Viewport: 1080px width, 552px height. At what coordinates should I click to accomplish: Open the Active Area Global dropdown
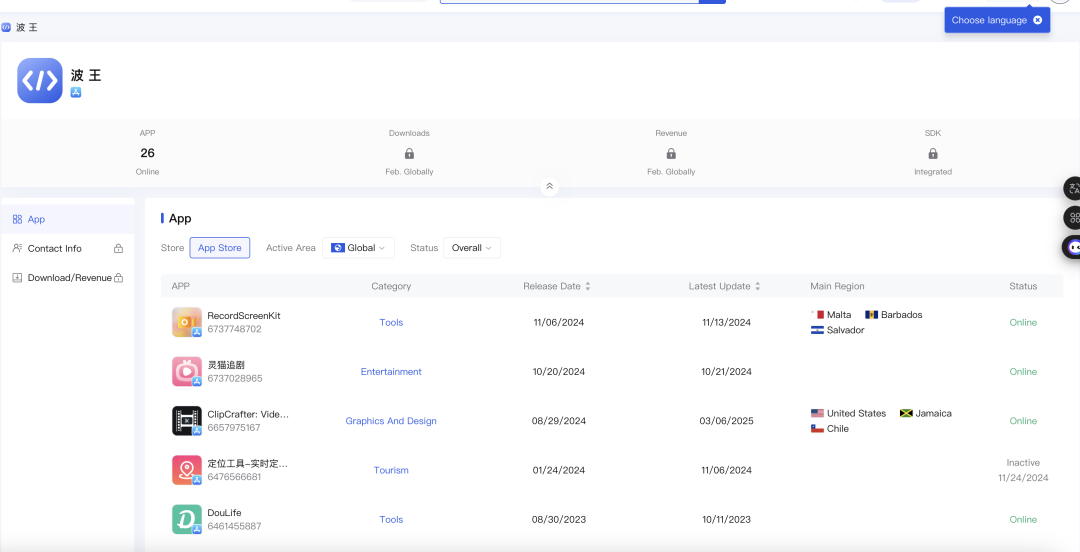point(358,248)
